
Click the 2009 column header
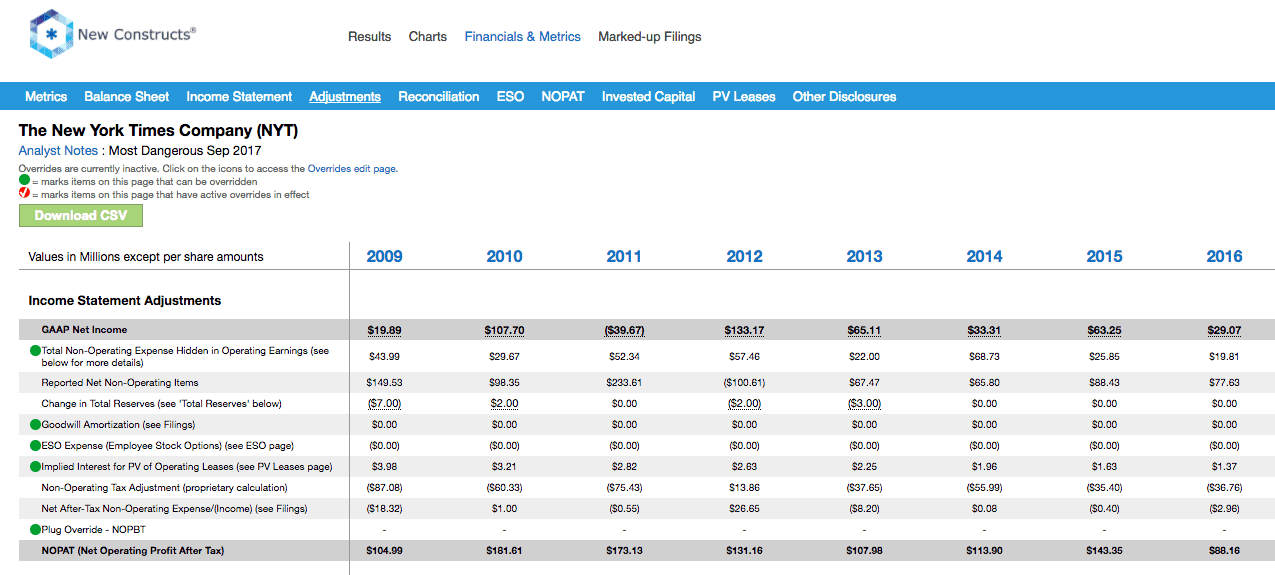pos(385,257)
